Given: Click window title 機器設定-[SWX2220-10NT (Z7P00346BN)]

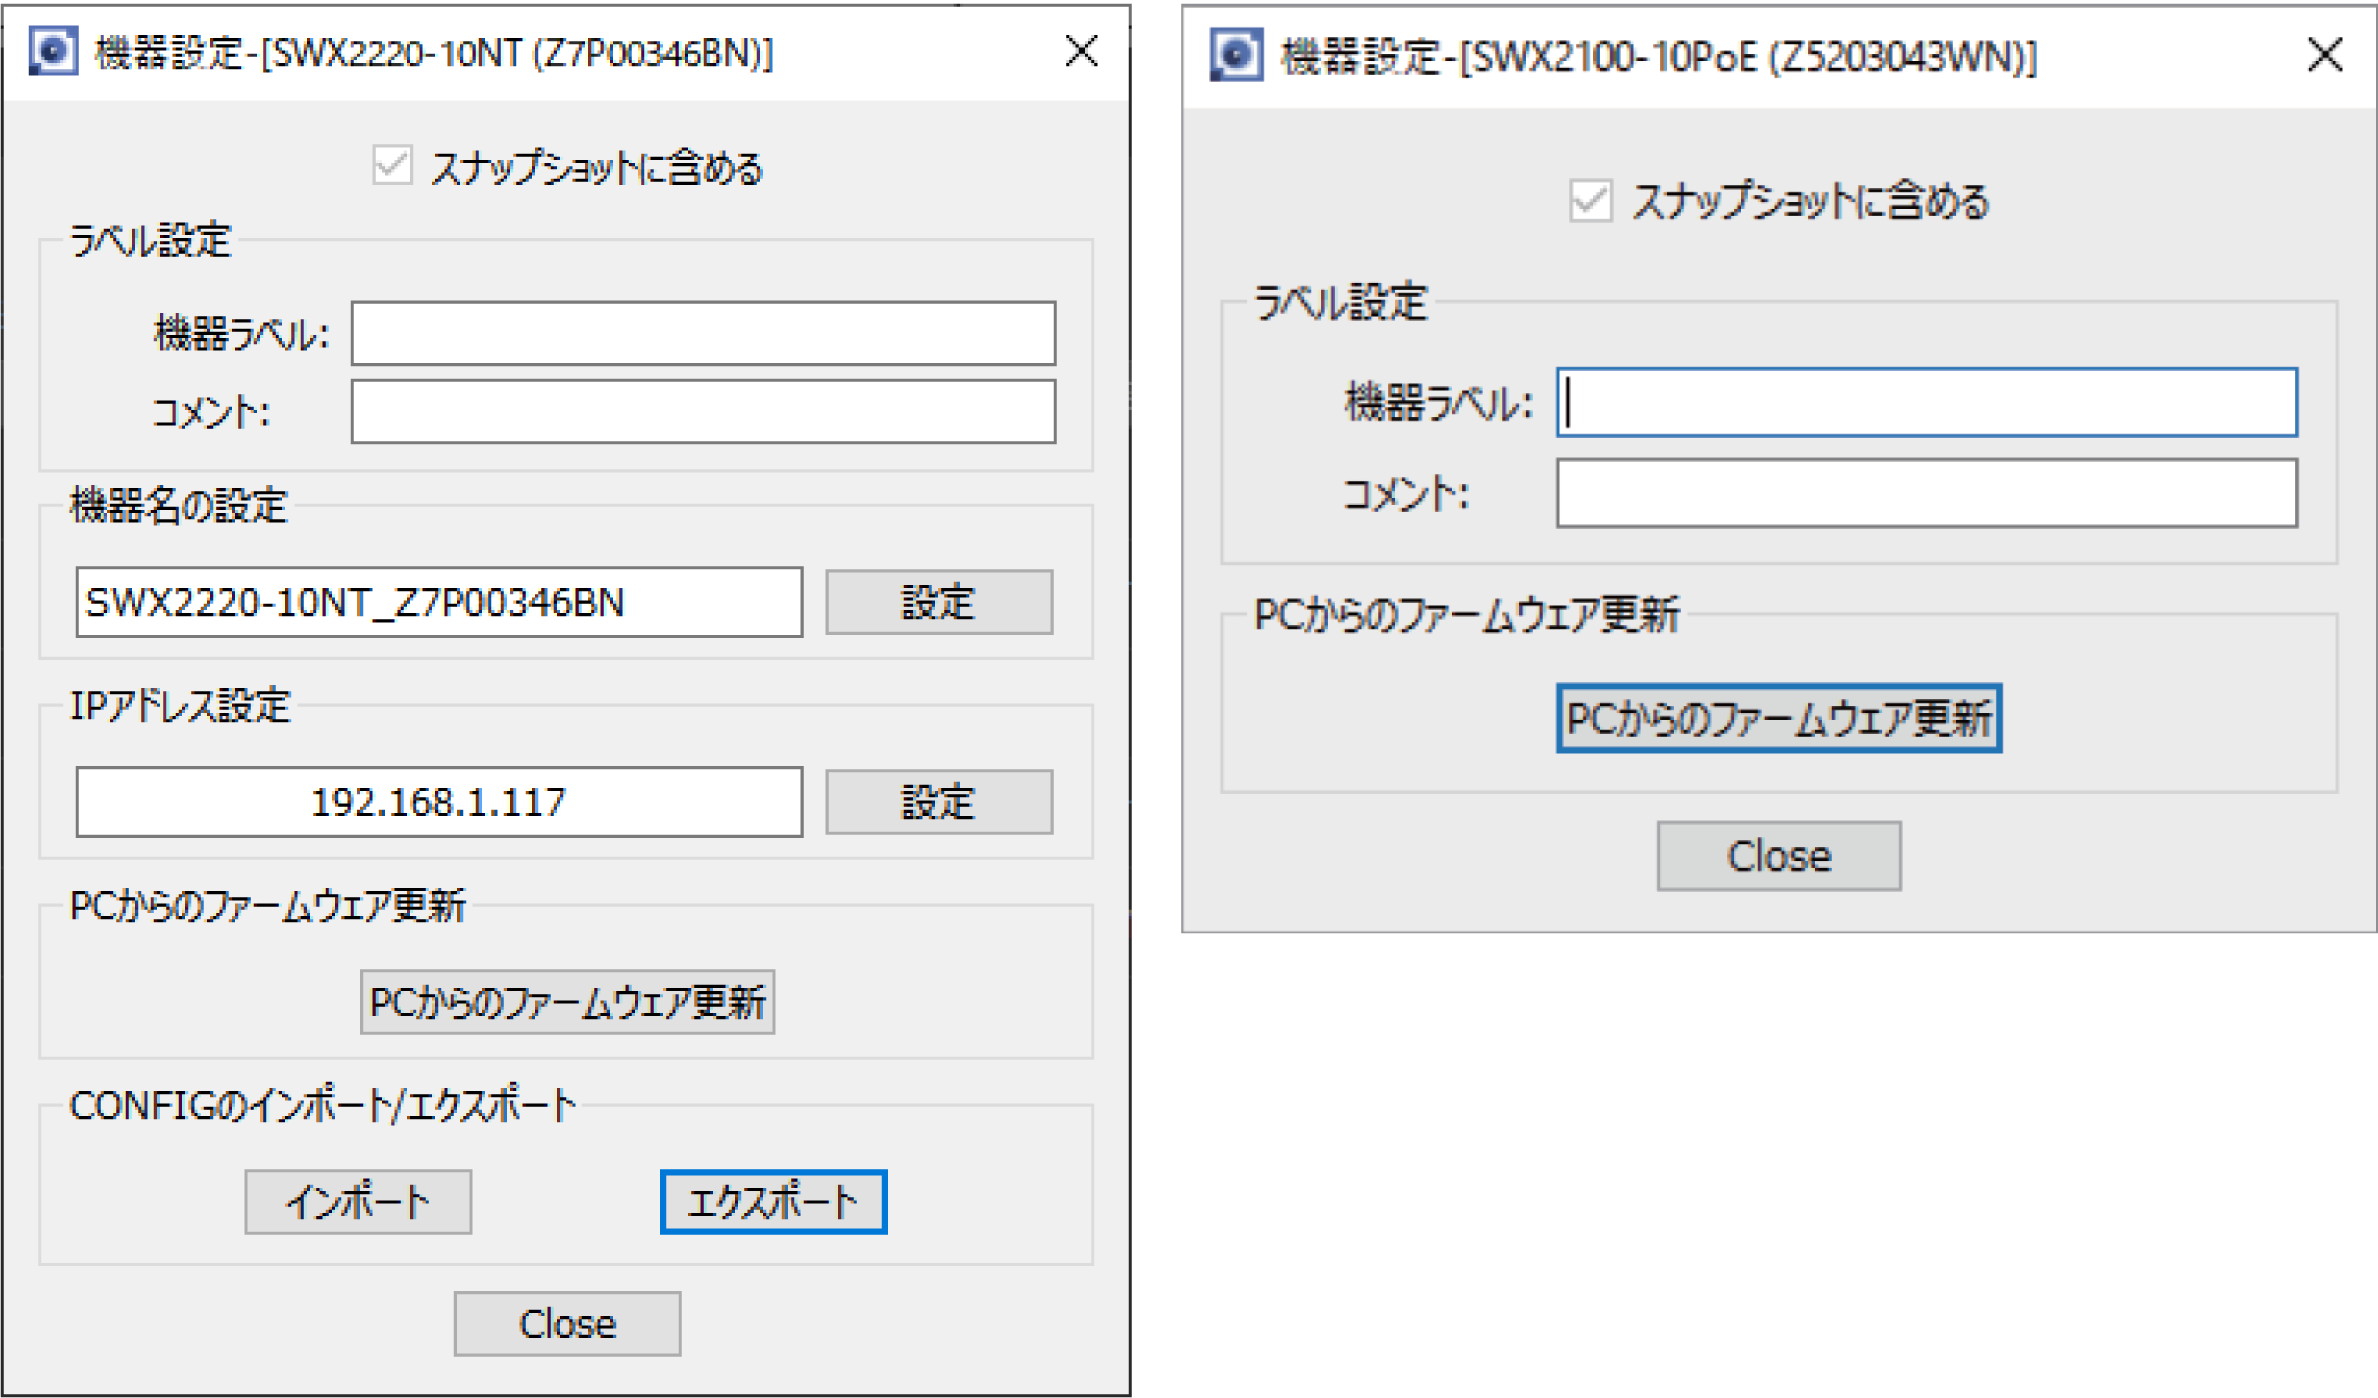Looking at the screenshot, I should tap(434, 53).
